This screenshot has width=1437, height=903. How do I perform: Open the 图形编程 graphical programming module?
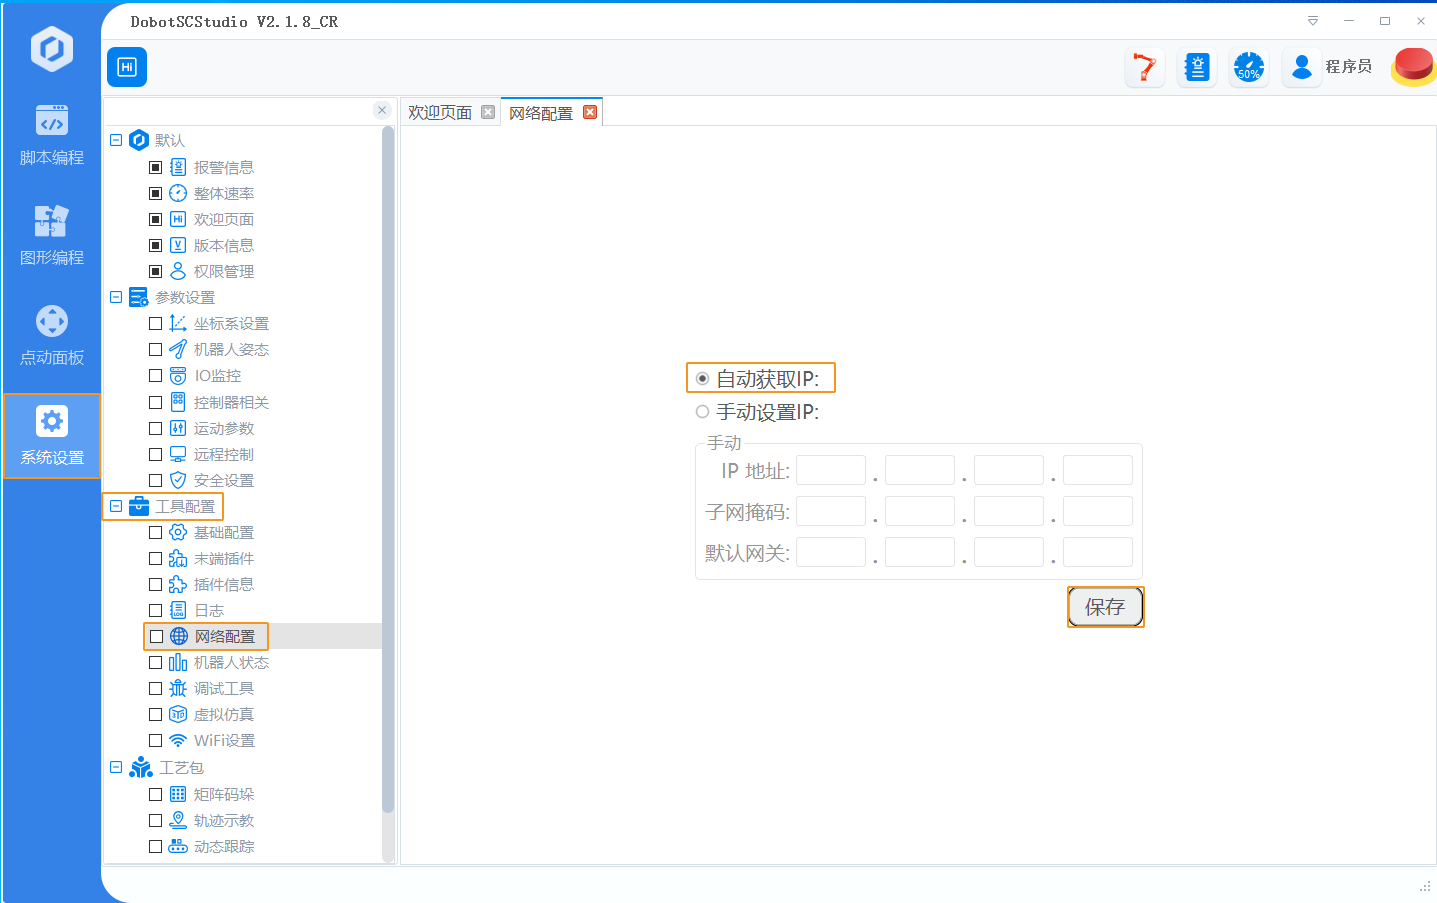click(x=51, y=236)
